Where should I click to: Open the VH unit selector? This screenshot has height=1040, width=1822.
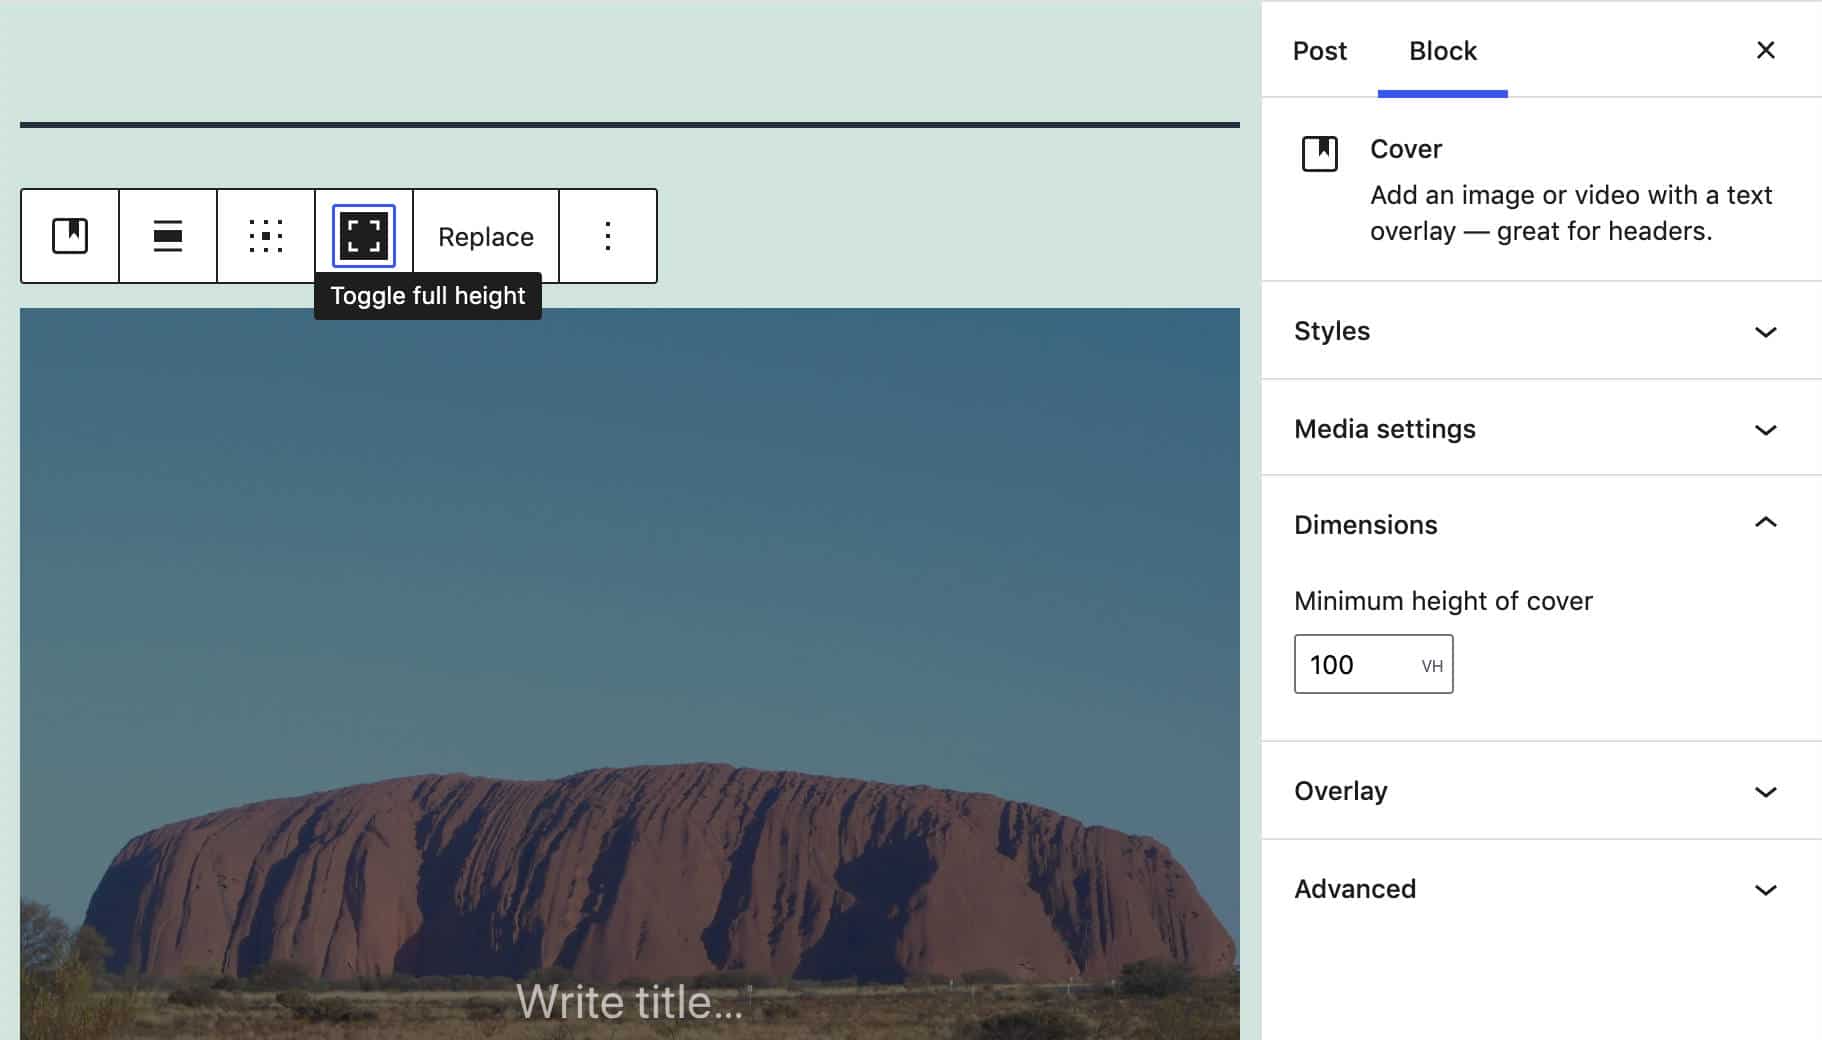click(1432, 666)
